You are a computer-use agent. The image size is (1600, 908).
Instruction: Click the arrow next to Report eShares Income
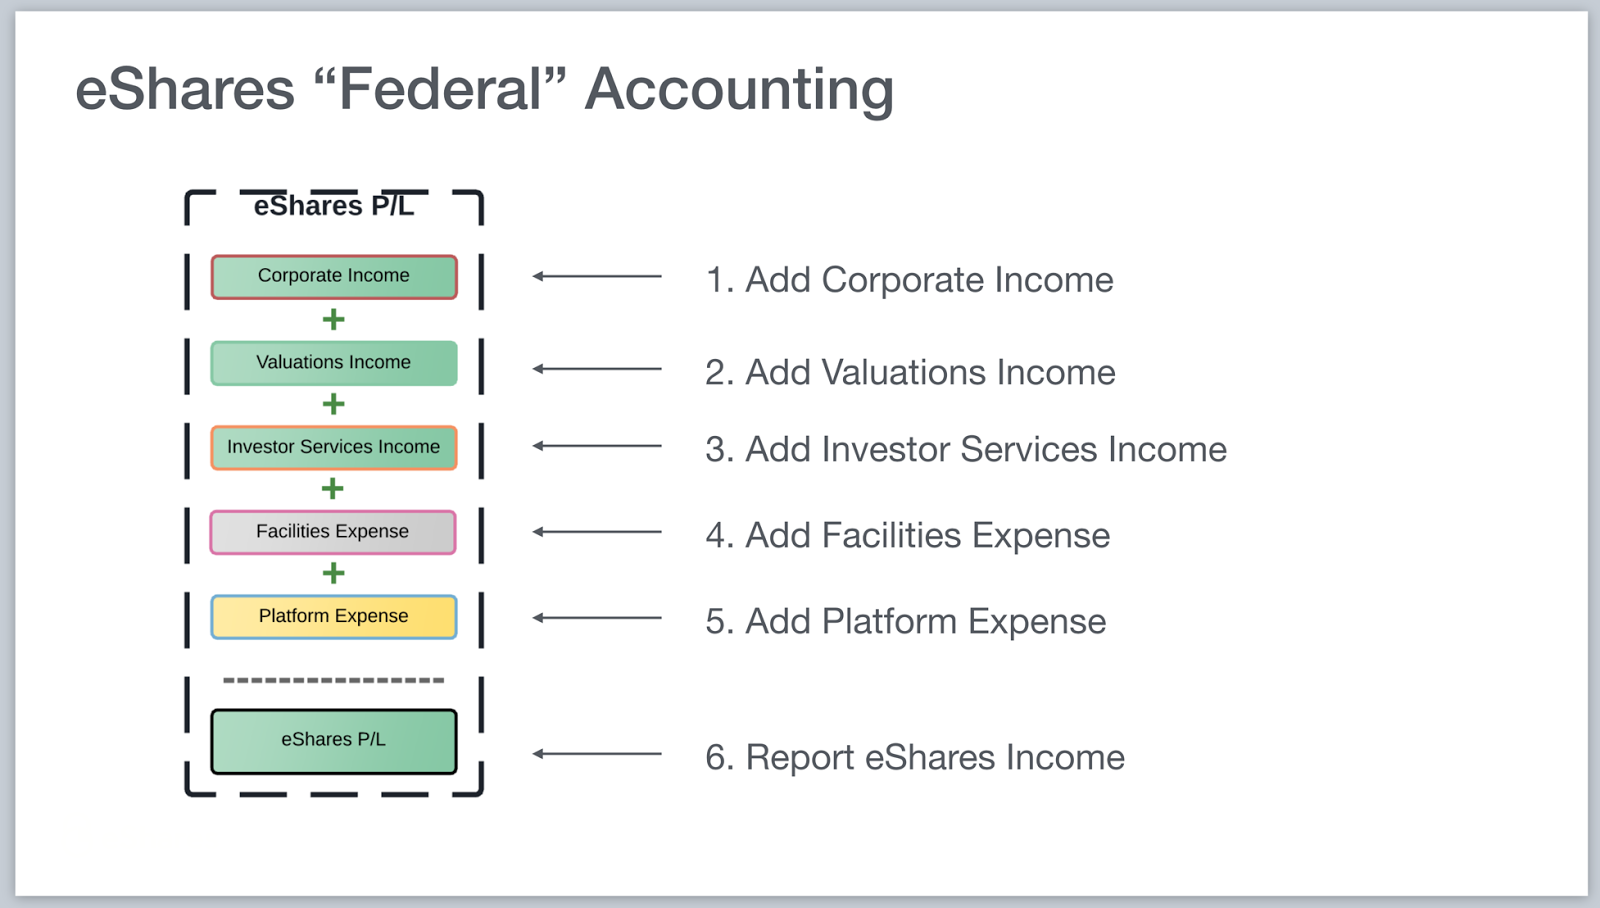tap(597, 754)
